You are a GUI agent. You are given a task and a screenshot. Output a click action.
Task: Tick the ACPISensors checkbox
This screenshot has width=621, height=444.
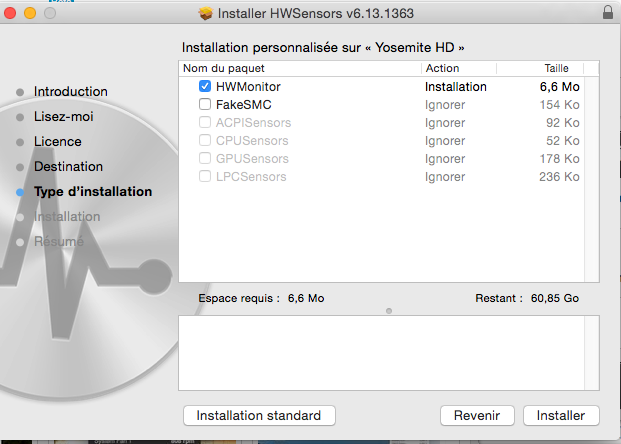tap(205, 122)
